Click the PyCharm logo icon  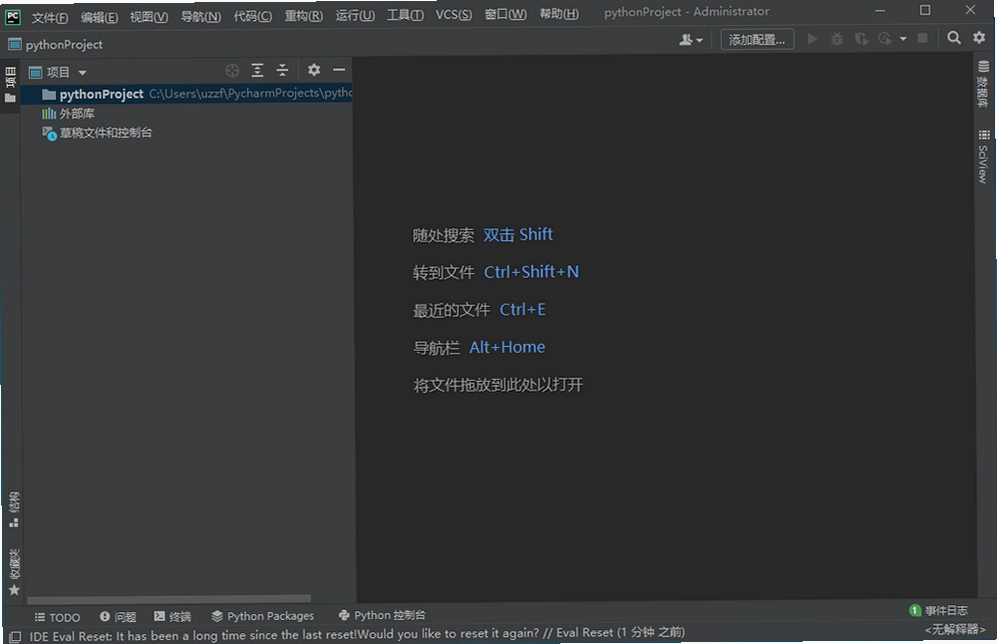click(13, 17)
